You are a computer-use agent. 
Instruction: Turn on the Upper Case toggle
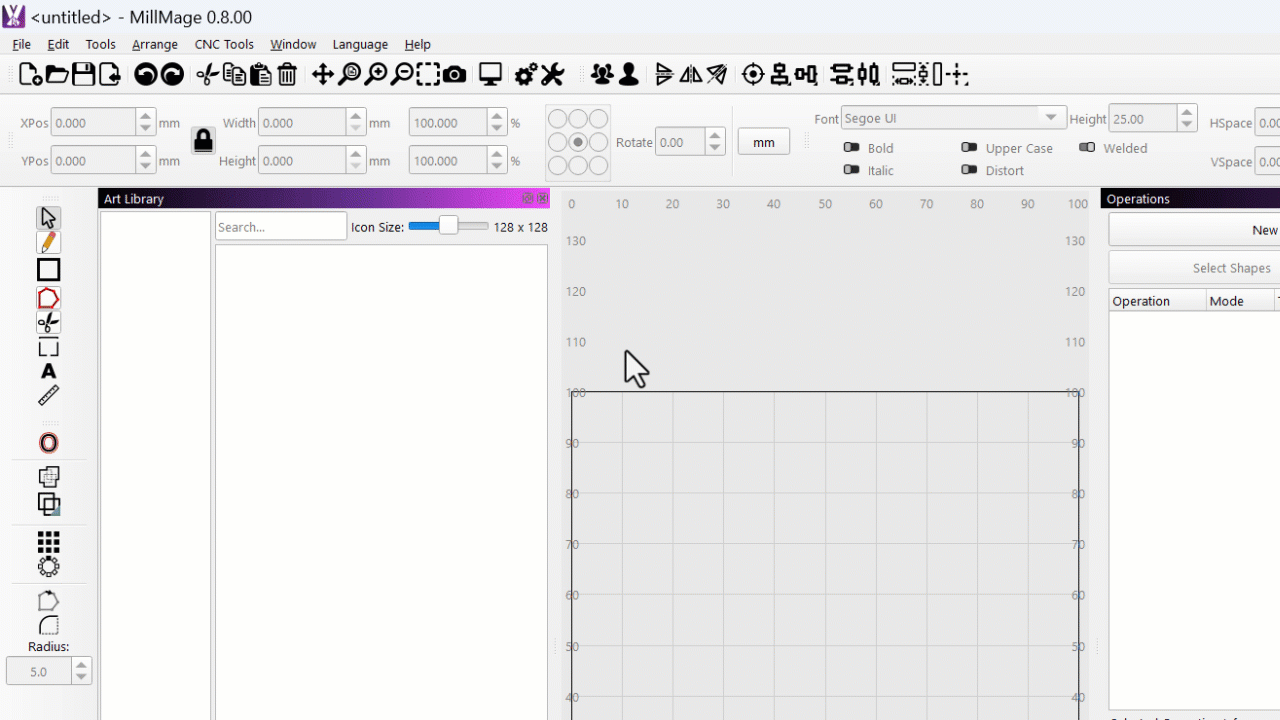point(969,148)
